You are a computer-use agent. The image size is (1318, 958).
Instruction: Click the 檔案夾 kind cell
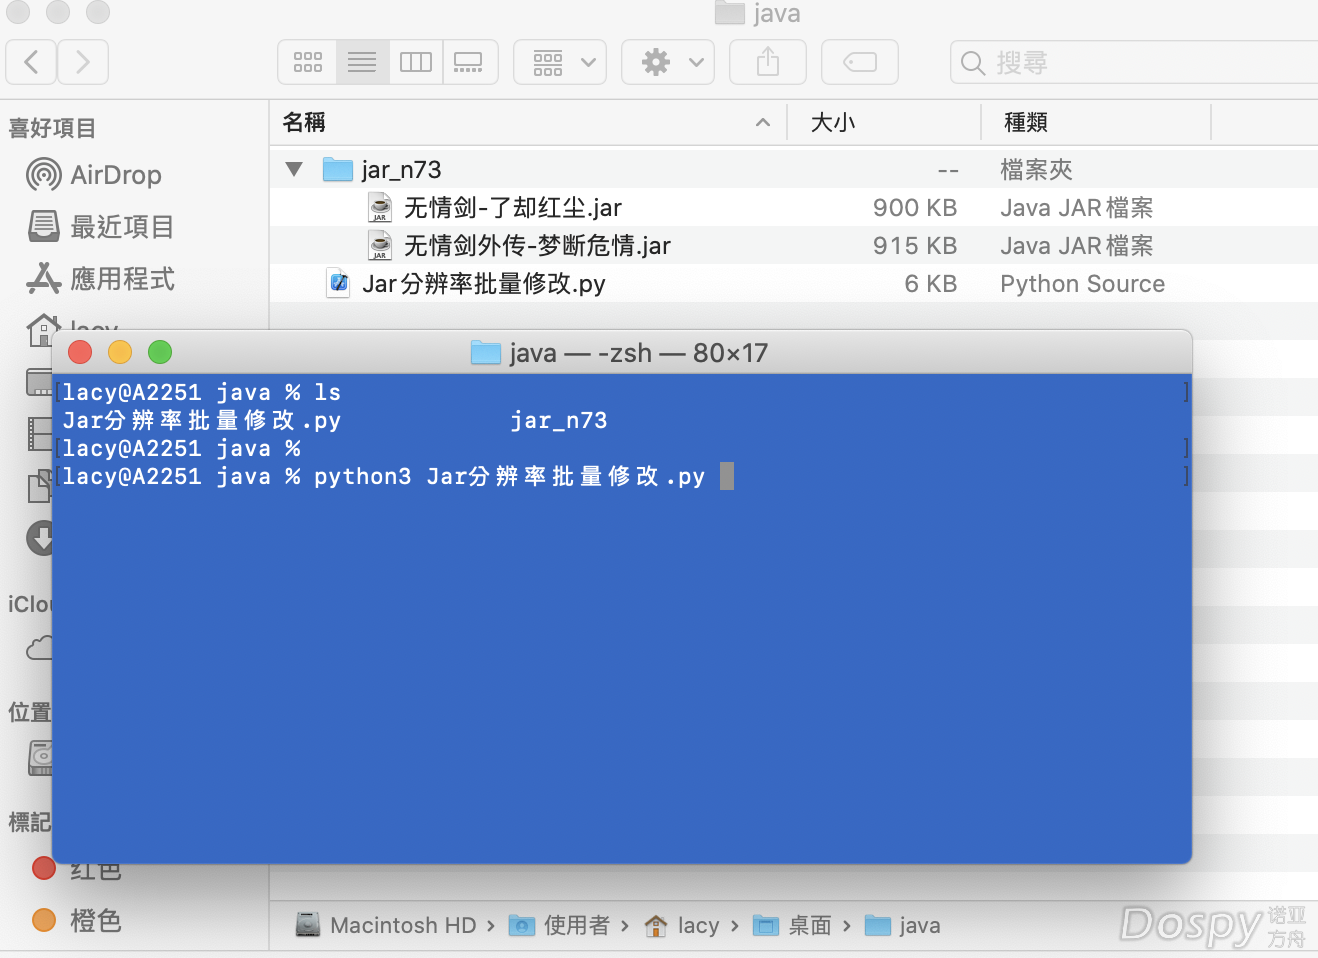tap(1036, 169)
